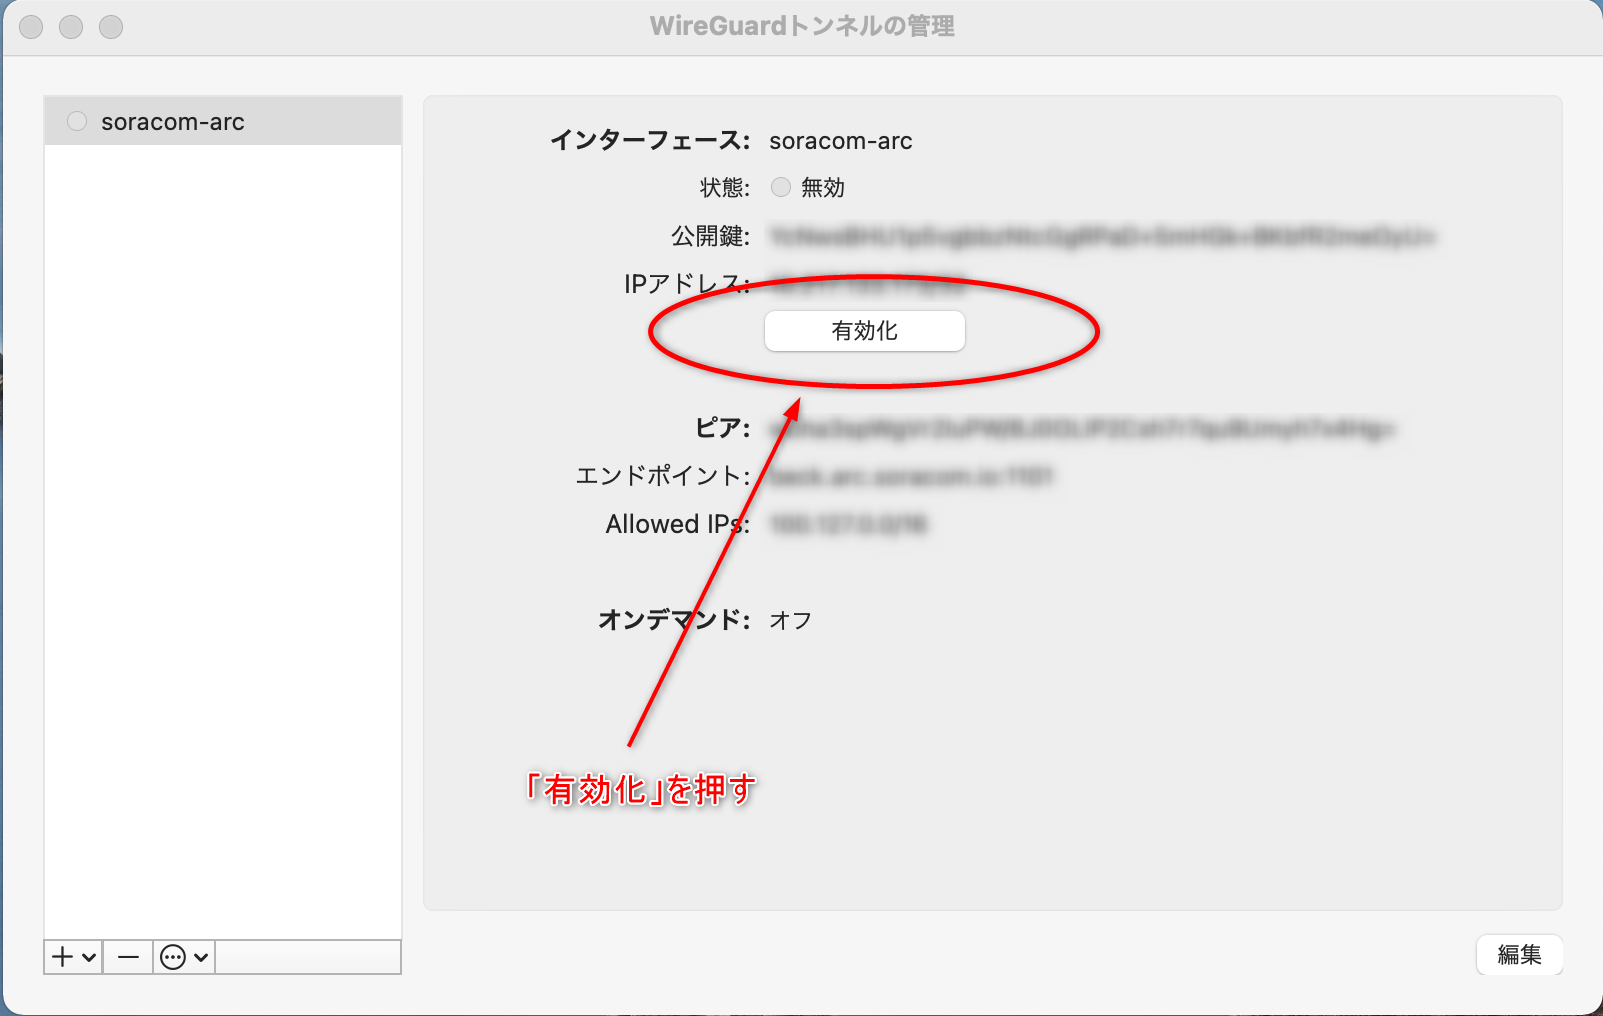Expand the chevron beside the plus button
The width and height of the screenshot is (1603, 1016).
(x=90, y=957)
